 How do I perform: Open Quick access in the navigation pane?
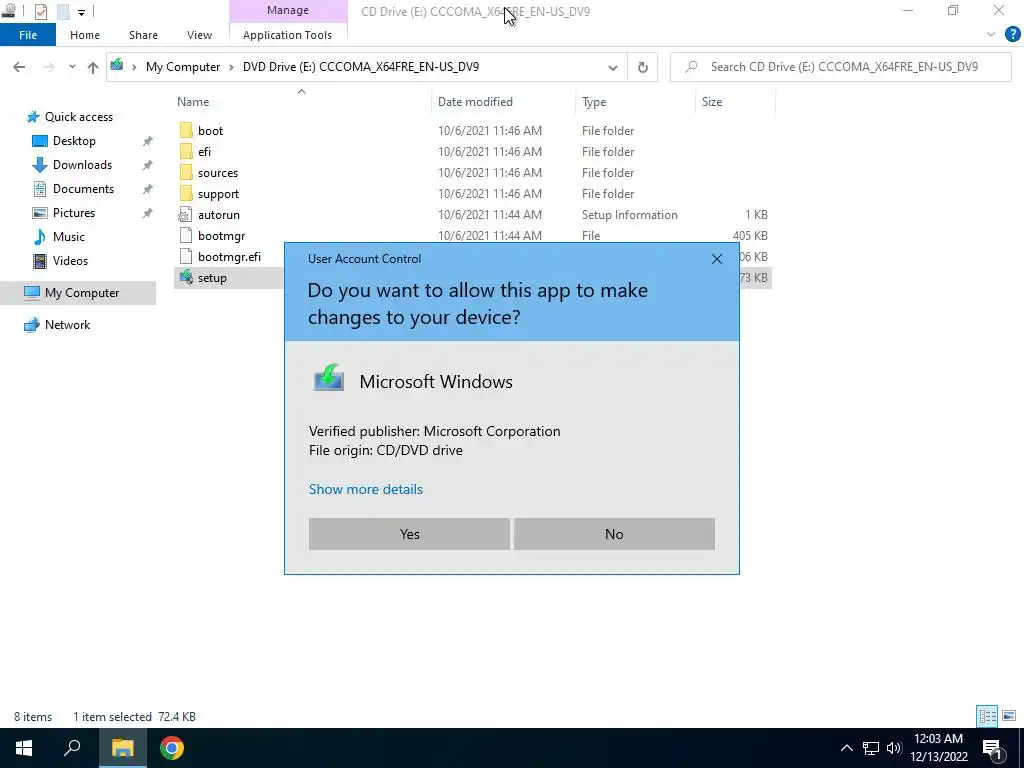pyautogui.click(x=78, y=117)
